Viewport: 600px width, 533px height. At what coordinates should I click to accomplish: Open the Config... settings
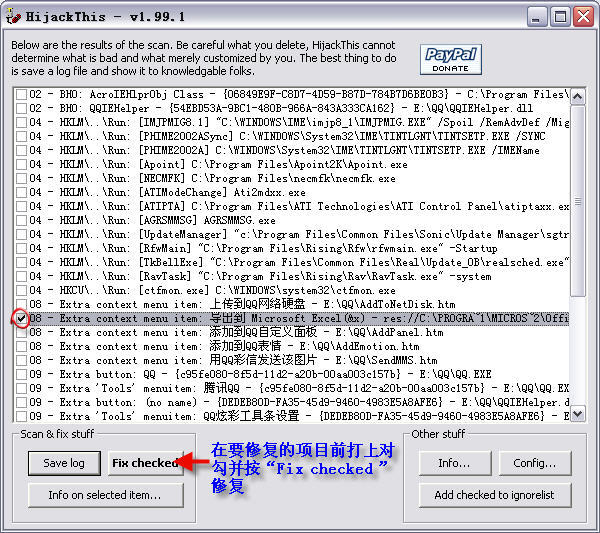point(535,463)
